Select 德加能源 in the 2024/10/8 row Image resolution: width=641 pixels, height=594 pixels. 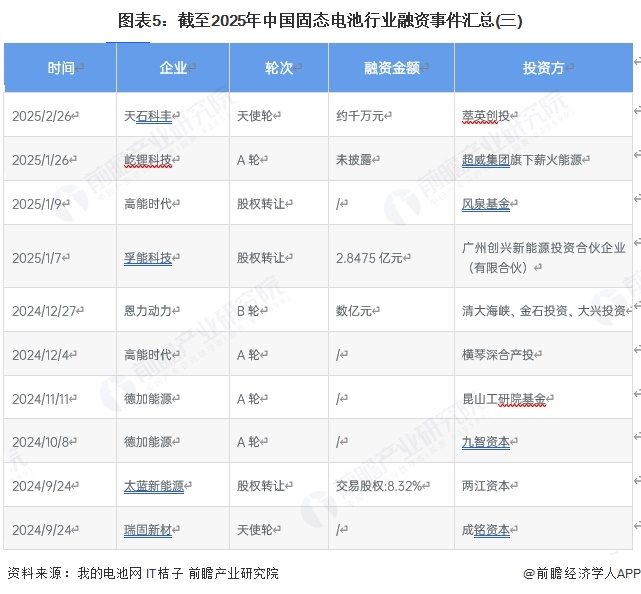click(x=148, y=442)
